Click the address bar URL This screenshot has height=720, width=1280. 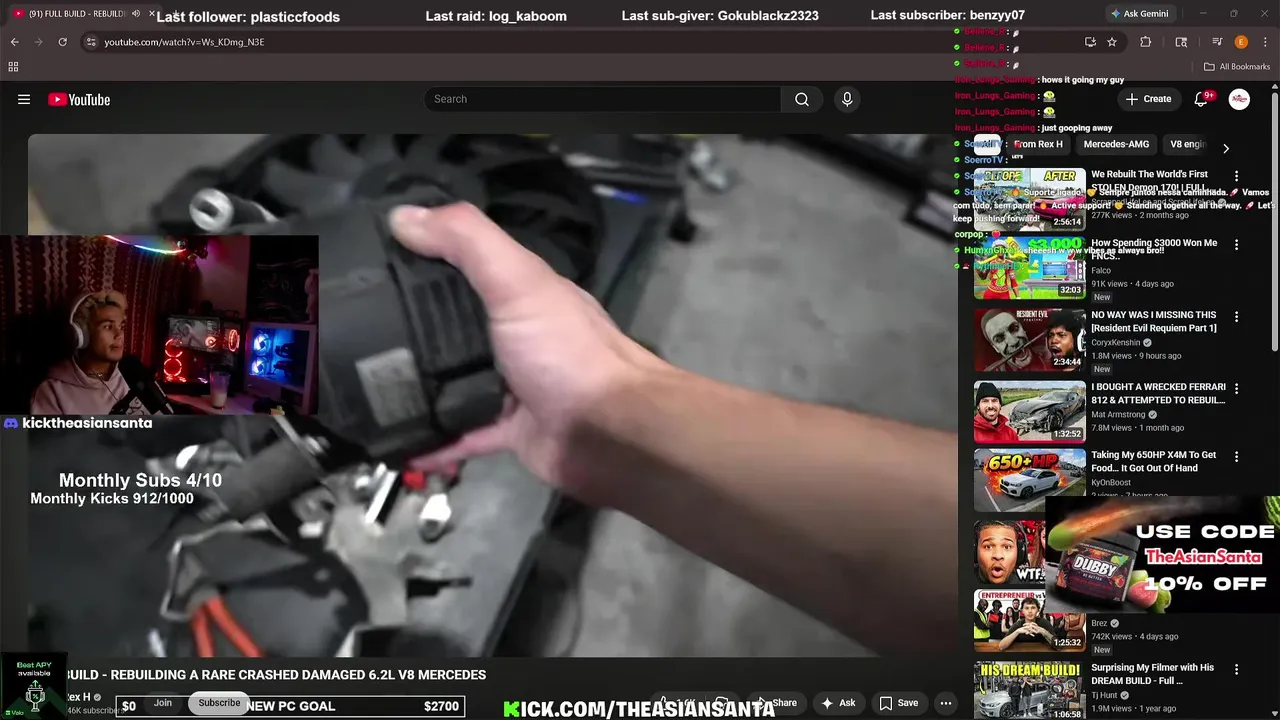184,42
